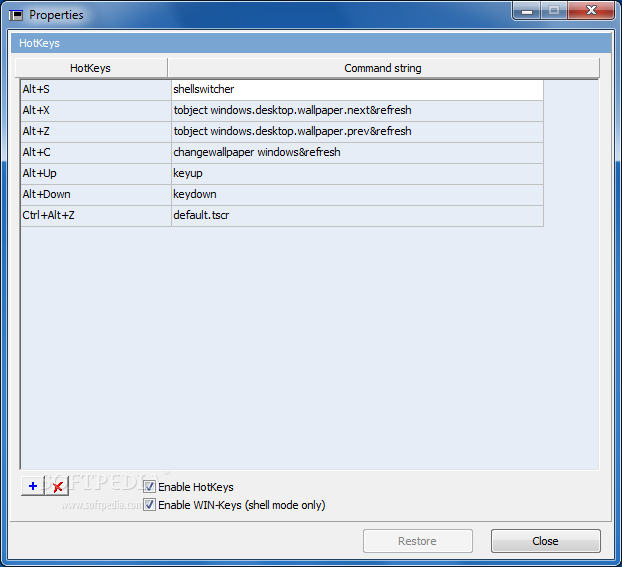Click the wallpaper.prev&refresh command cell
This screenshot has width=622, height=567.
click(357, 132)
